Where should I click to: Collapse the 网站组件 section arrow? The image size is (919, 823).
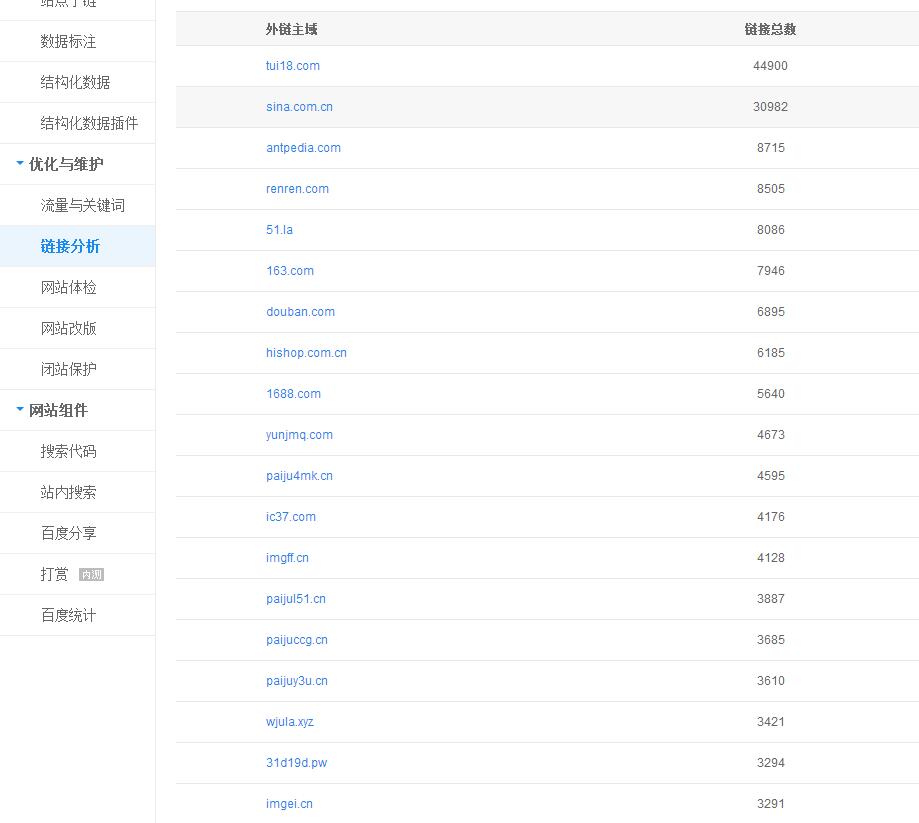[20, 410]
